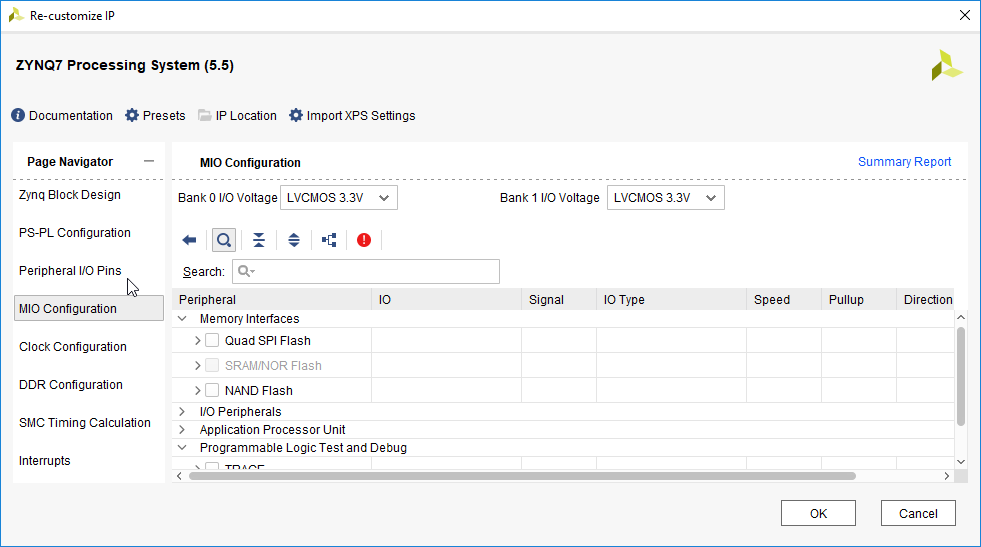Close the Re-customize IP dialog
The image size is (981, 547).
tap(965, 16)
